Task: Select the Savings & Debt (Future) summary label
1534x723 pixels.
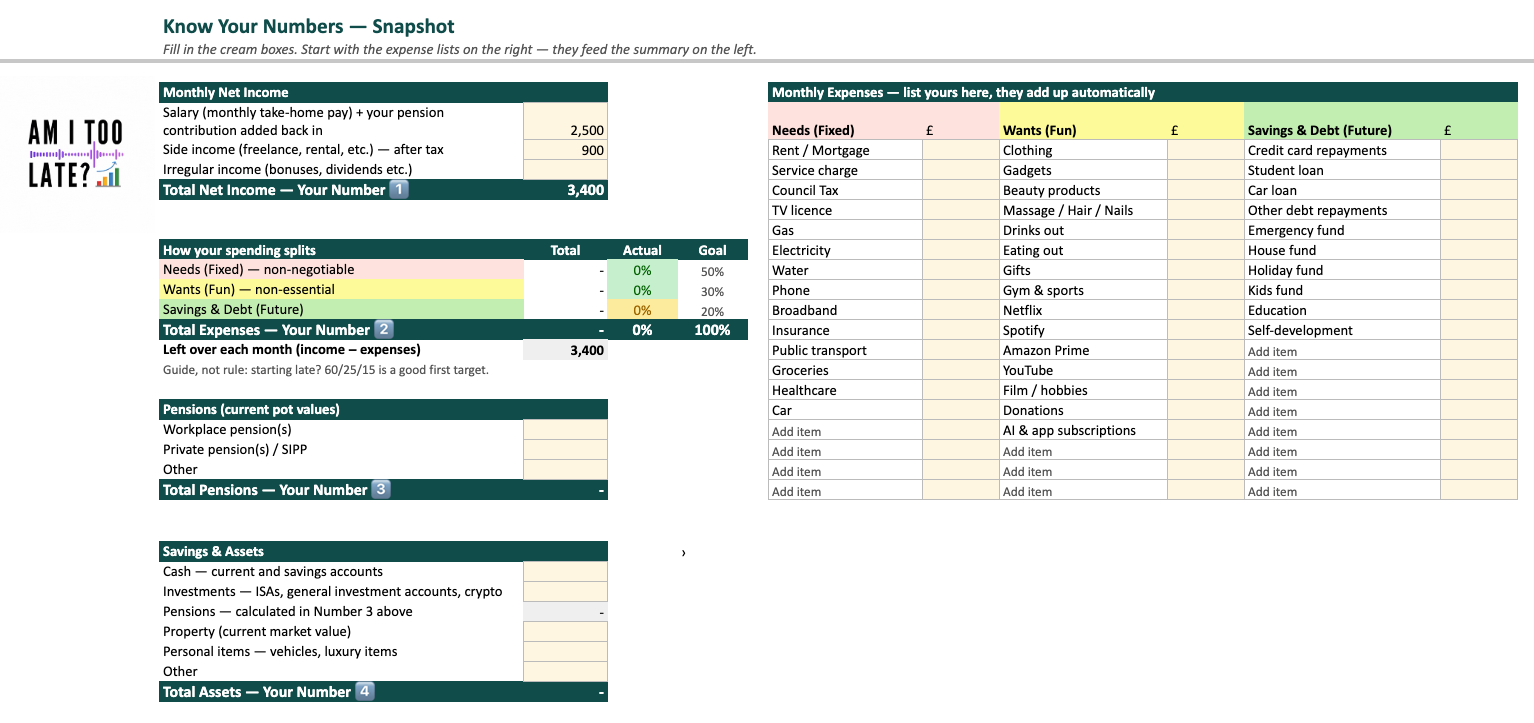Action: pyautogui.click(x=341, y=310)
